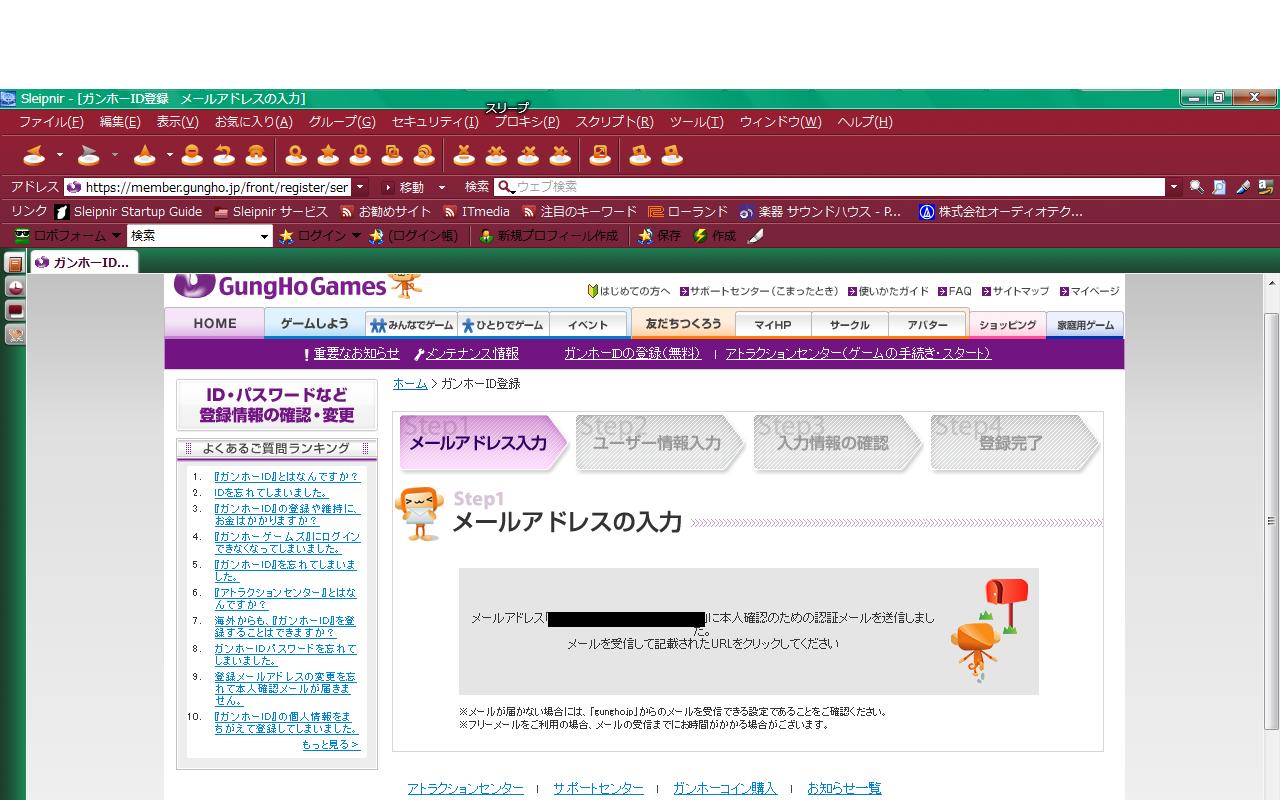Image resolution: width=1280 pixels, height=800 pixels.
Task: Reload the page with the curved-arrow icon
Action: [x=224, y=155]
